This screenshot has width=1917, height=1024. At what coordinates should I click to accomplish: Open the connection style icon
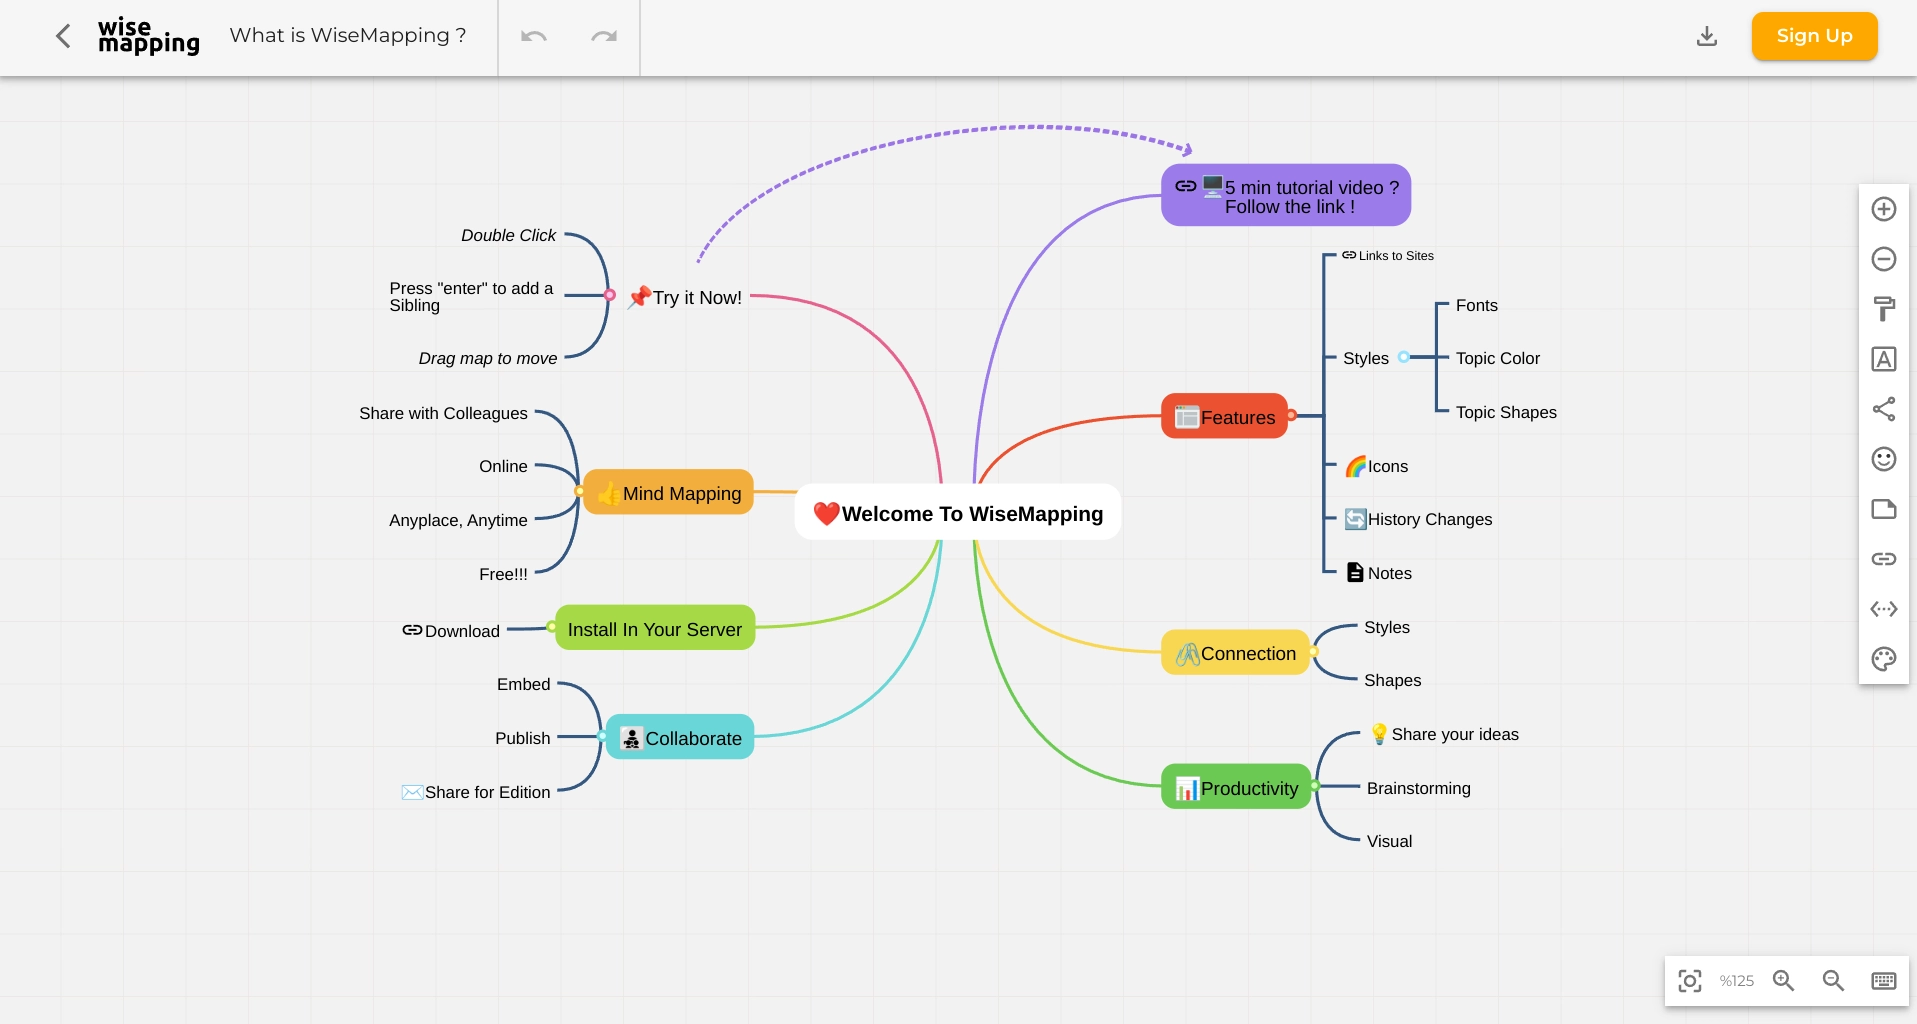click(x=1884, y=409)
